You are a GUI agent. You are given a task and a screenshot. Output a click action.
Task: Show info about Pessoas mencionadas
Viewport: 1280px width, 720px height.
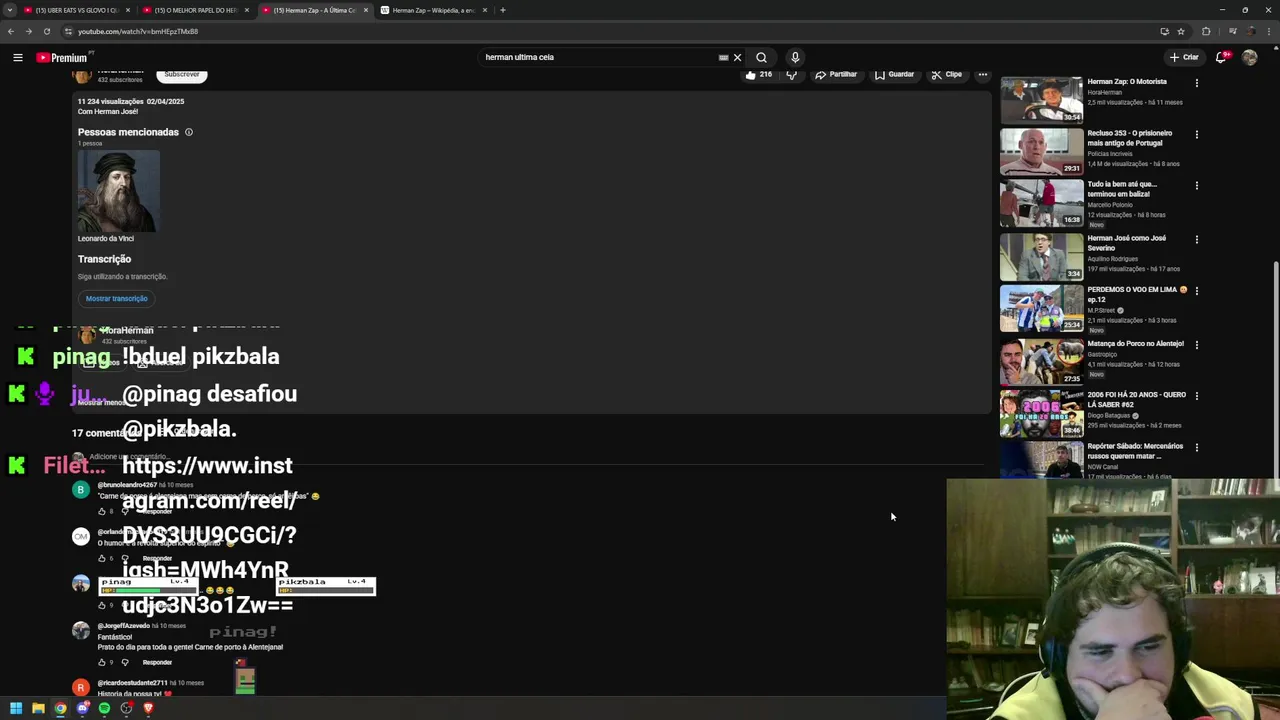[188, 132]
